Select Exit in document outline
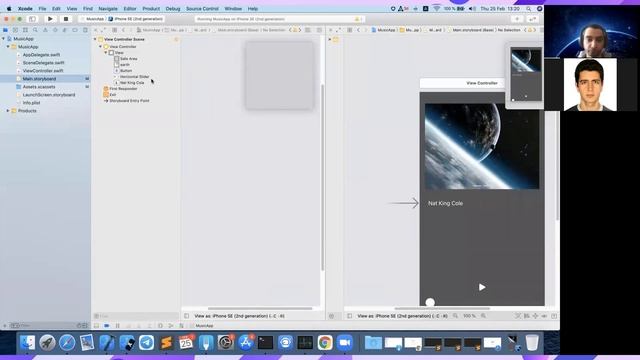This screenshot has height=360, width=640. (x=112, y=95)
